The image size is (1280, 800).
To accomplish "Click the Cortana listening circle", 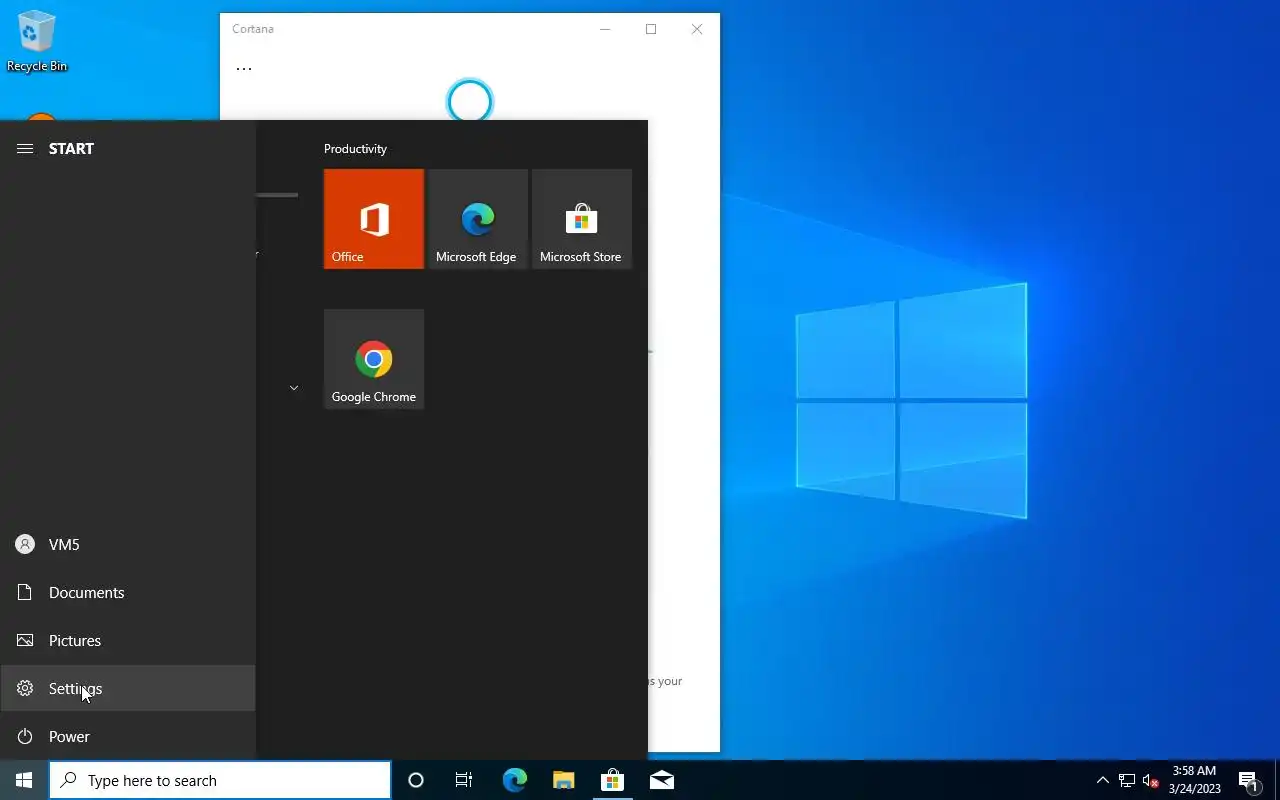I will click(470, 101).
